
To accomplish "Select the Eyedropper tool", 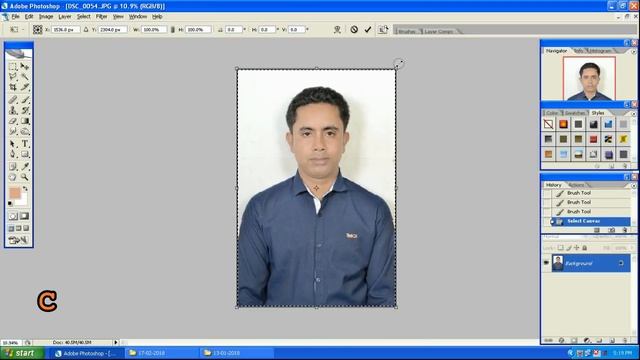I will (x=24, y=167).
